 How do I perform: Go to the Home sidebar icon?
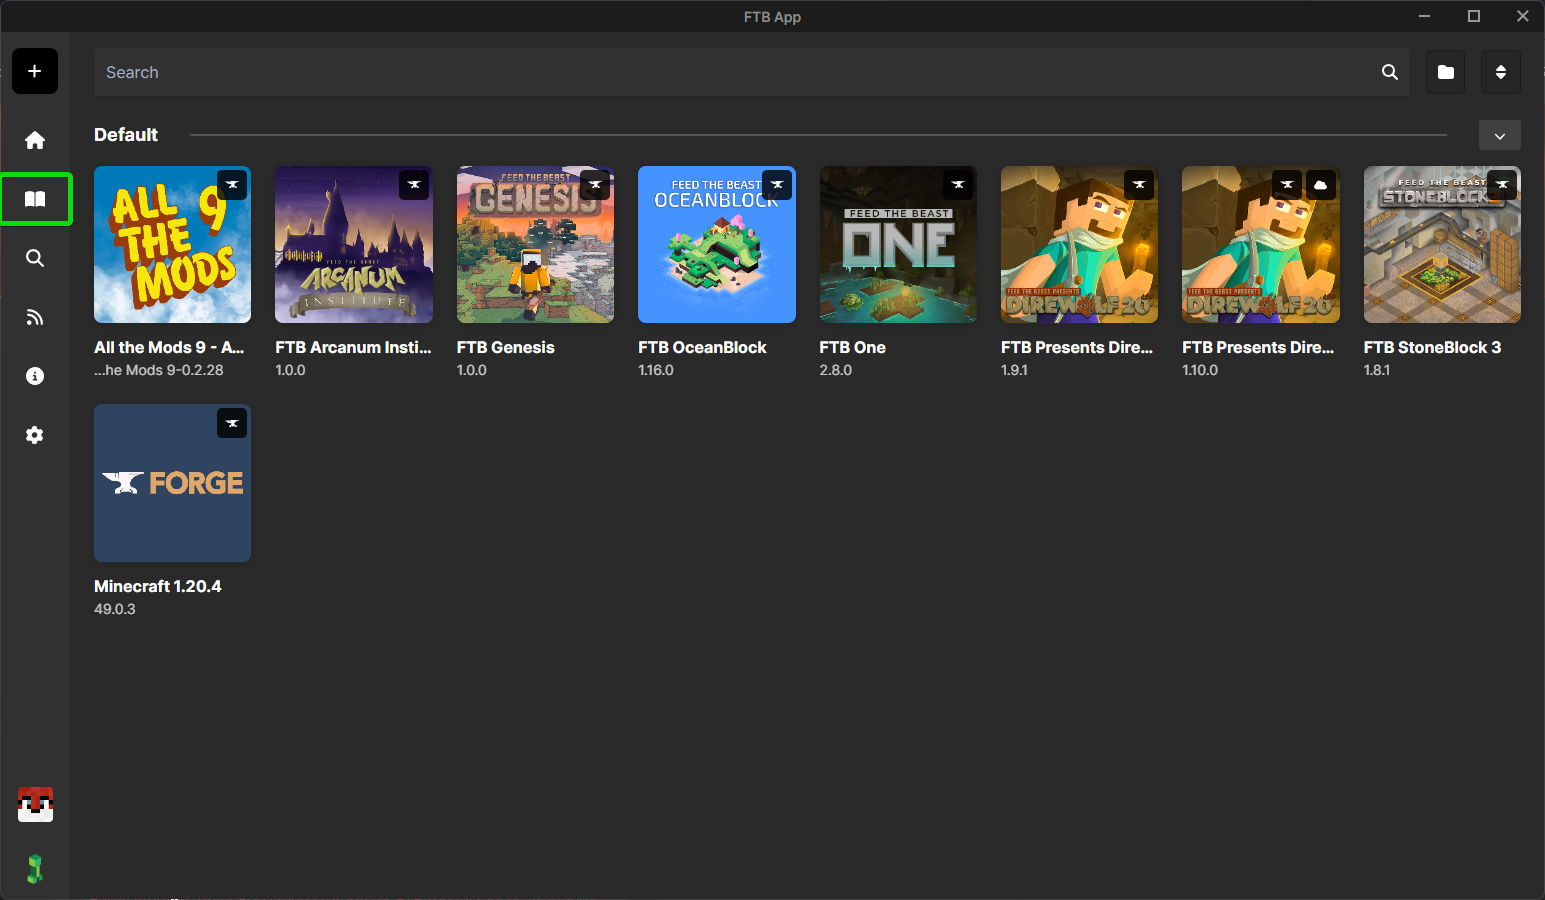(x=35, y=140)
